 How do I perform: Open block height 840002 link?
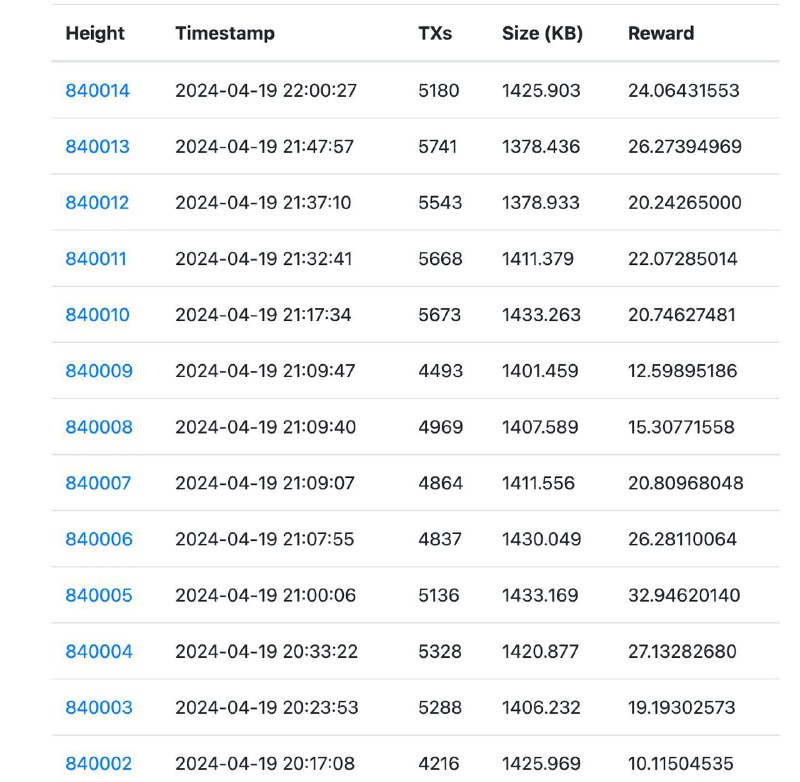(99, 764)
